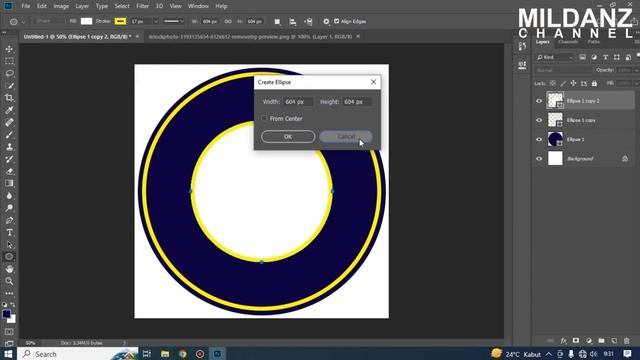Click delete layer trash icon
640x360 pixels.
(x=627, y=340)
